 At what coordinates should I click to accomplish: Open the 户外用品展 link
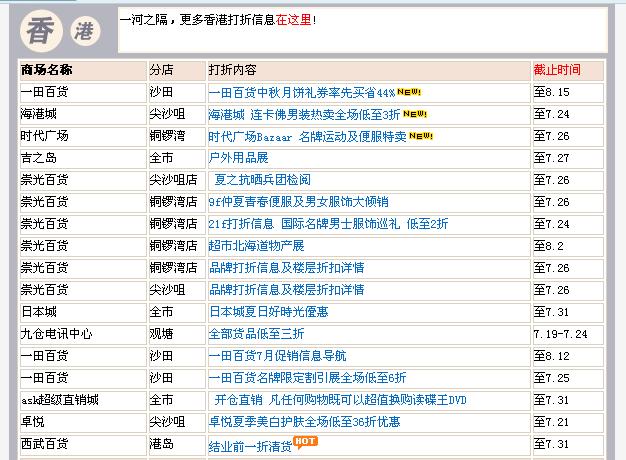pyautogui.click(x=238, y=158)
